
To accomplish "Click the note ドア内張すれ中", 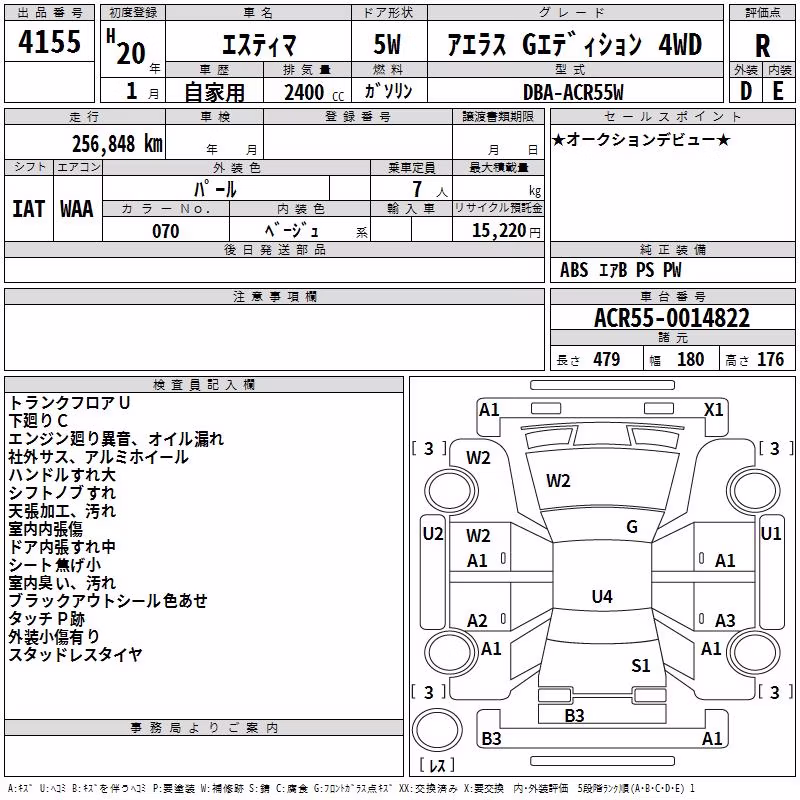I will (62, 546).
